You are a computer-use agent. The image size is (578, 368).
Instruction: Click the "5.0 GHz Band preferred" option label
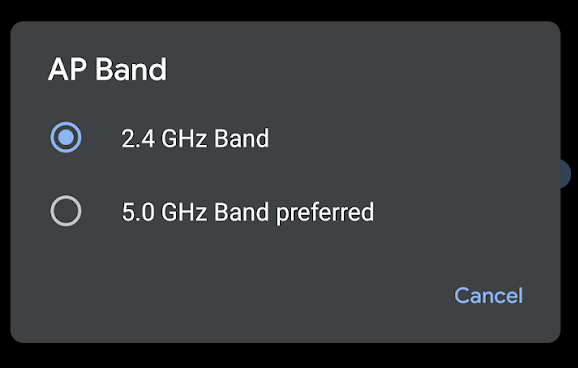(x=248, y=212)
